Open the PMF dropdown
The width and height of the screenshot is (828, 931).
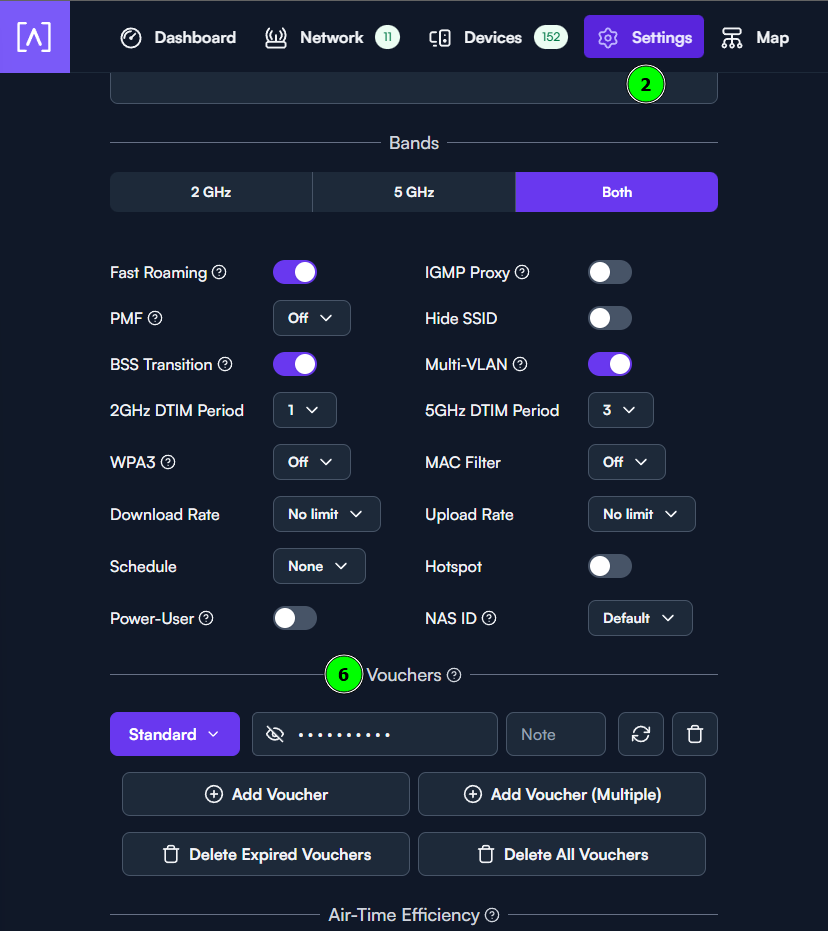point(311,318)
